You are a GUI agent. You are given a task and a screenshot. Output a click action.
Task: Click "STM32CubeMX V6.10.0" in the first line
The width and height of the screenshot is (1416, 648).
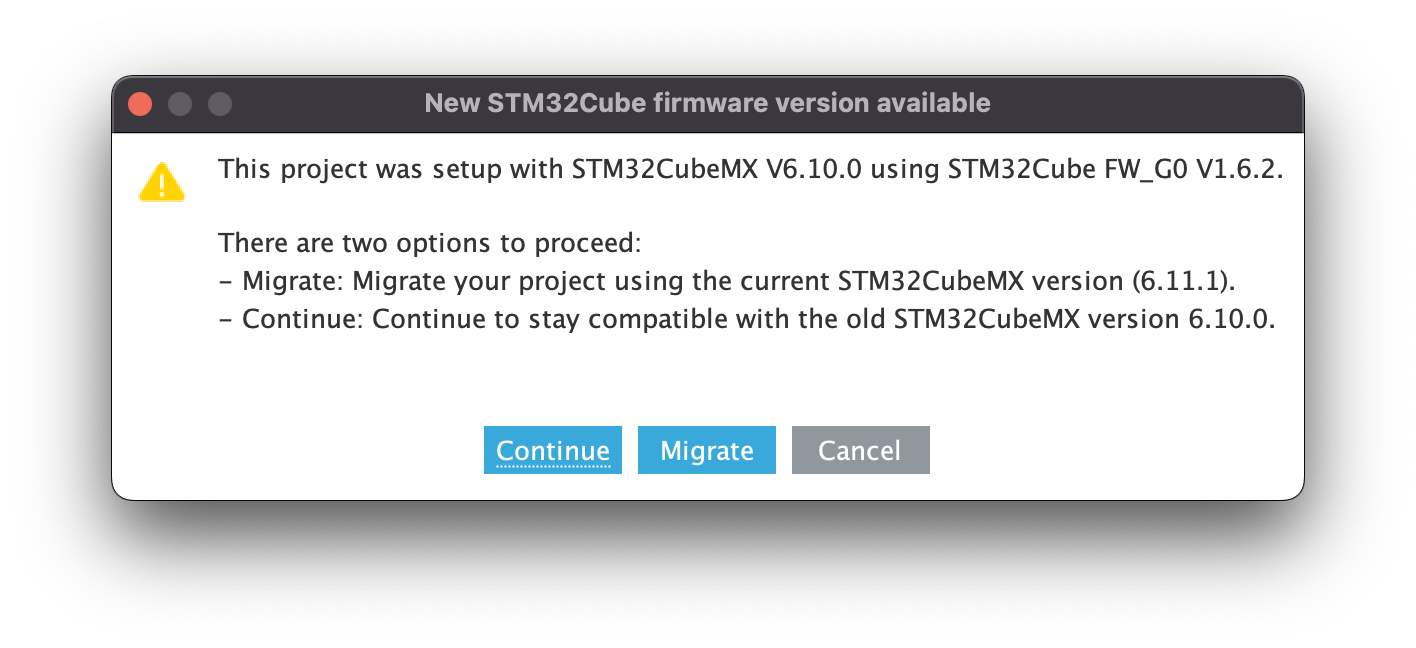(714, 169)
